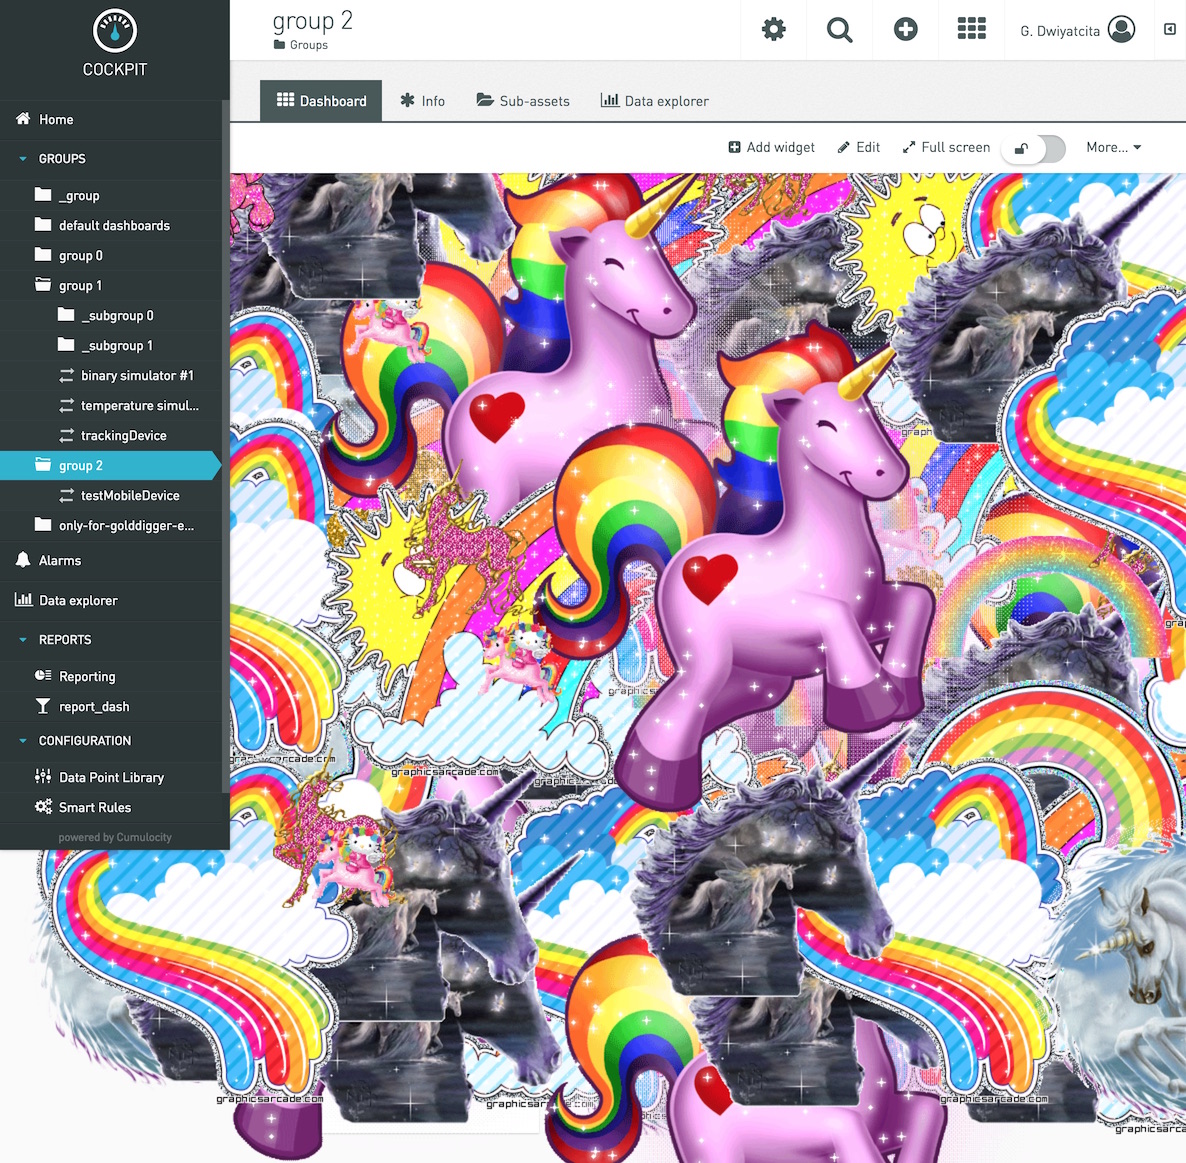Collapse the CONFIGURATION section

coord(23,741)
